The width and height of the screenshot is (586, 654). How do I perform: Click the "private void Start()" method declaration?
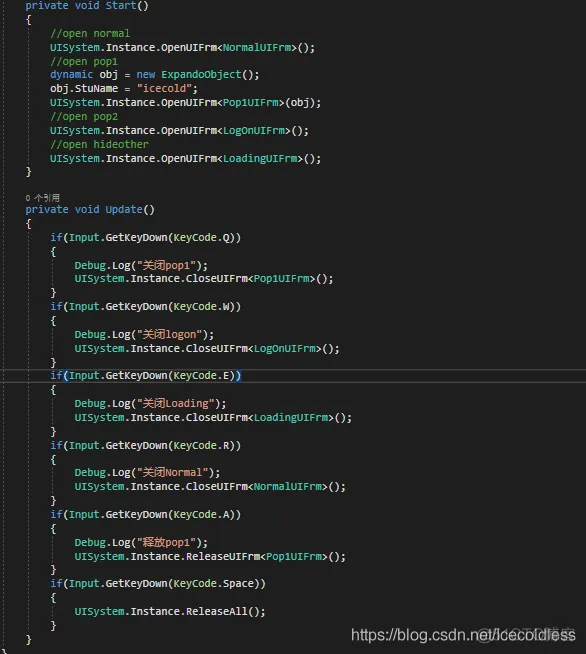coord(87,5)
